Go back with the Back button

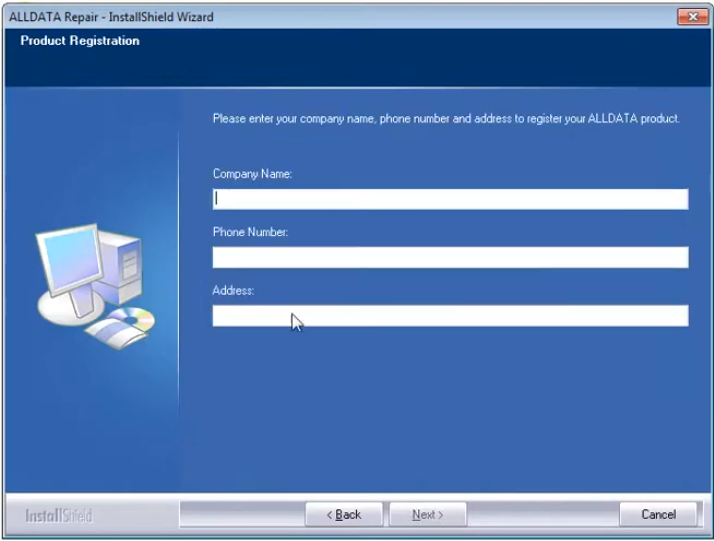[344, 515]
